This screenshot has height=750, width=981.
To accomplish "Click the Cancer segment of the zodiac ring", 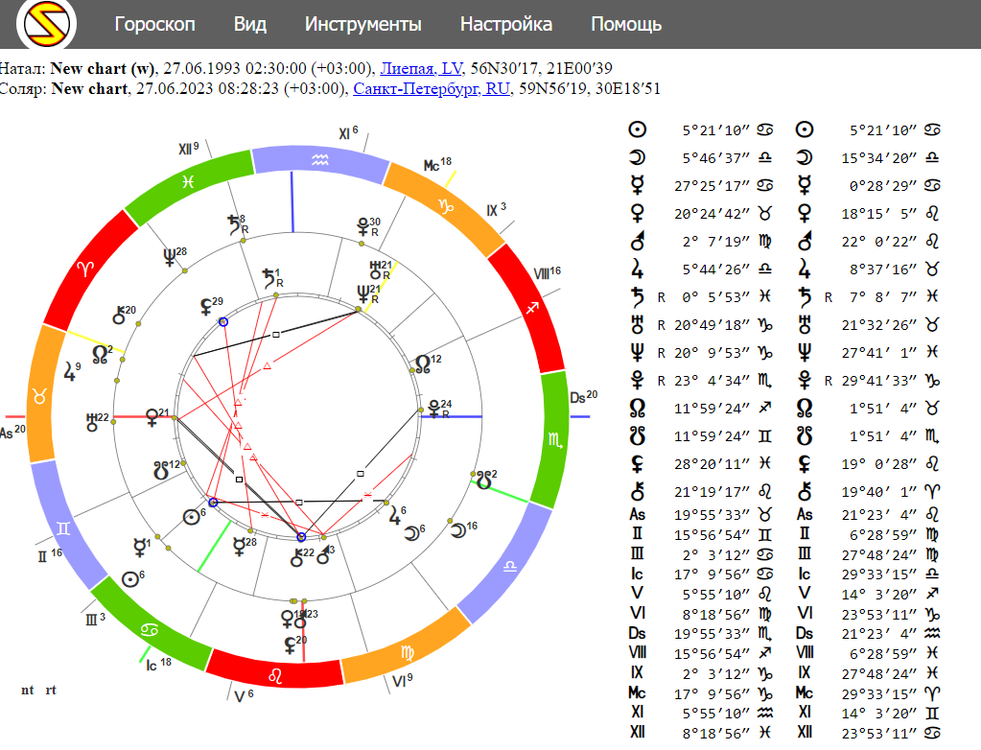I will [x=150, y=629].
